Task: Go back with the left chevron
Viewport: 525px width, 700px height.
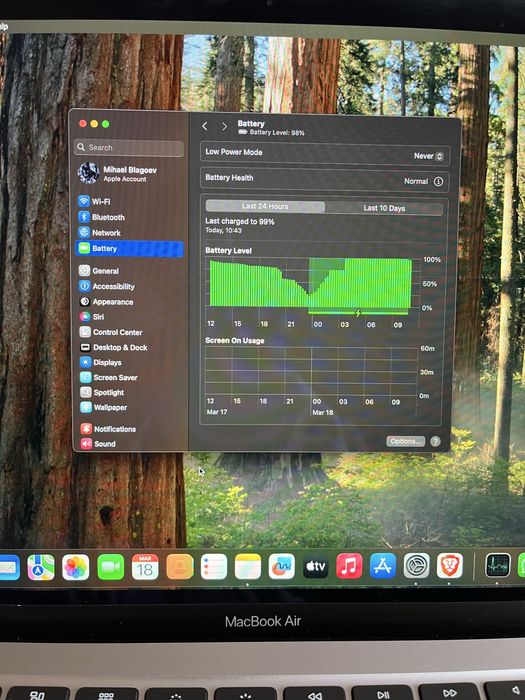Action: click(205, 126)
